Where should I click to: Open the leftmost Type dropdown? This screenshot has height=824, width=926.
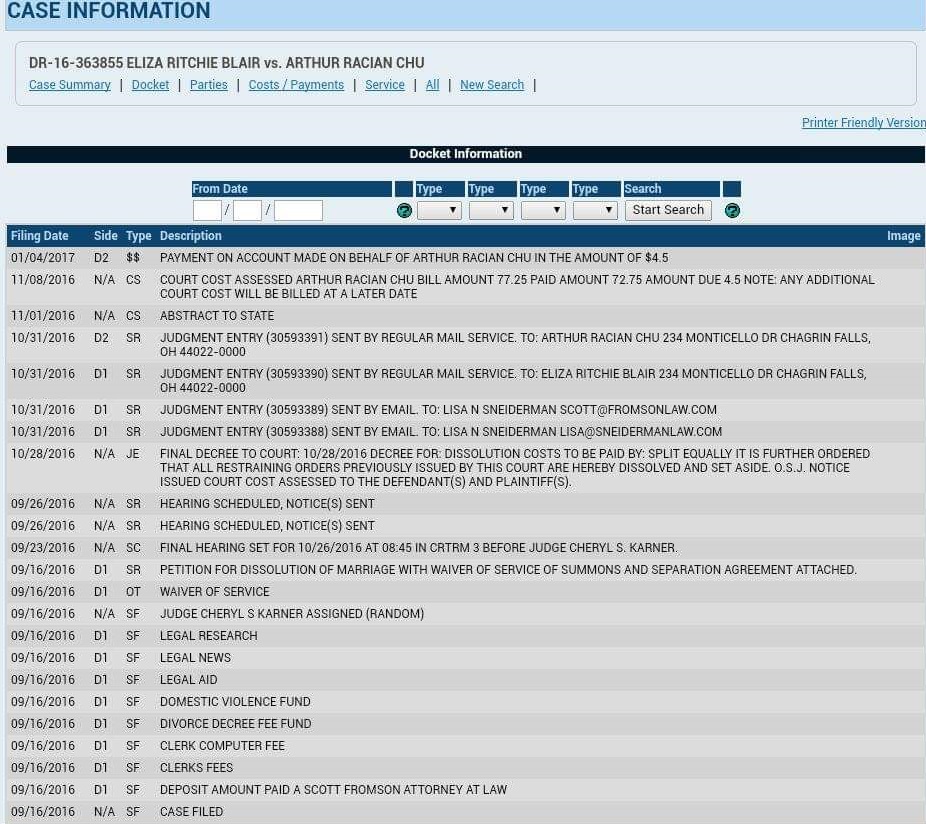coord(439,210)
